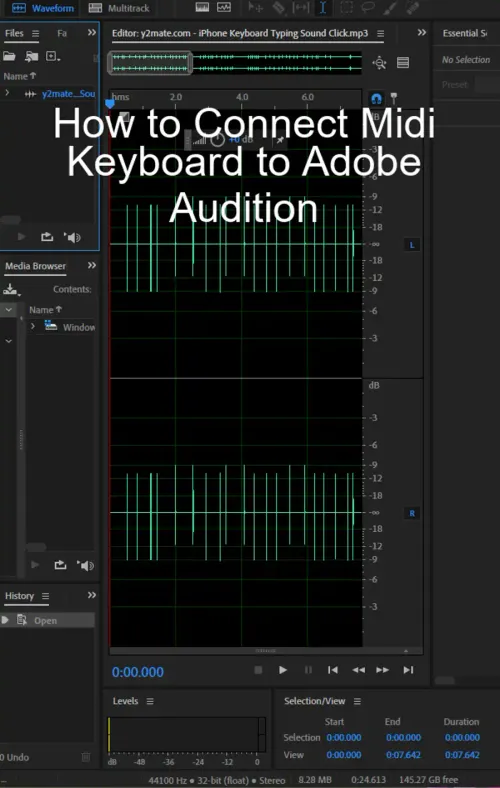Expand the History panel overflow chevrons
The image size is (500, 788).
coord(91,595)
